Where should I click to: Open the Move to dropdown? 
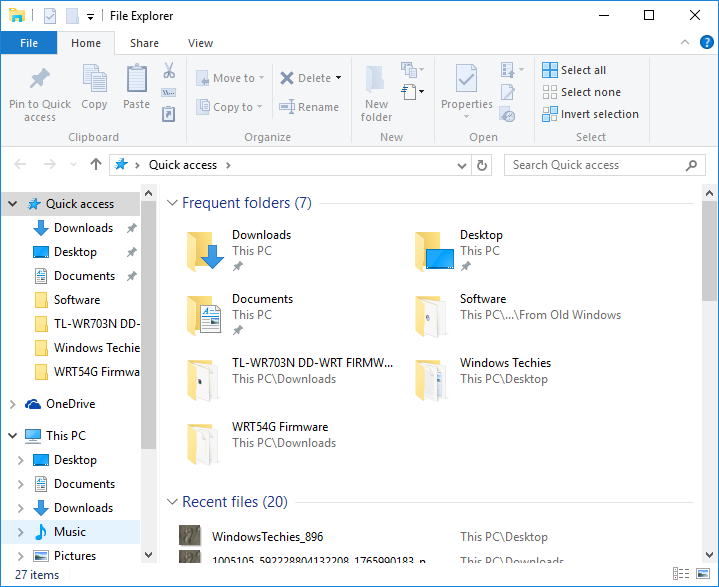(230, 78)
